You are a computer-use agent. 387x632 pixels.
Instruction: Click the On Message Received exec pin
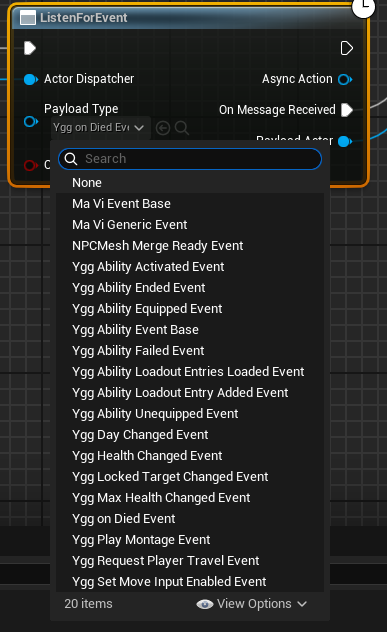click(347, 110)
